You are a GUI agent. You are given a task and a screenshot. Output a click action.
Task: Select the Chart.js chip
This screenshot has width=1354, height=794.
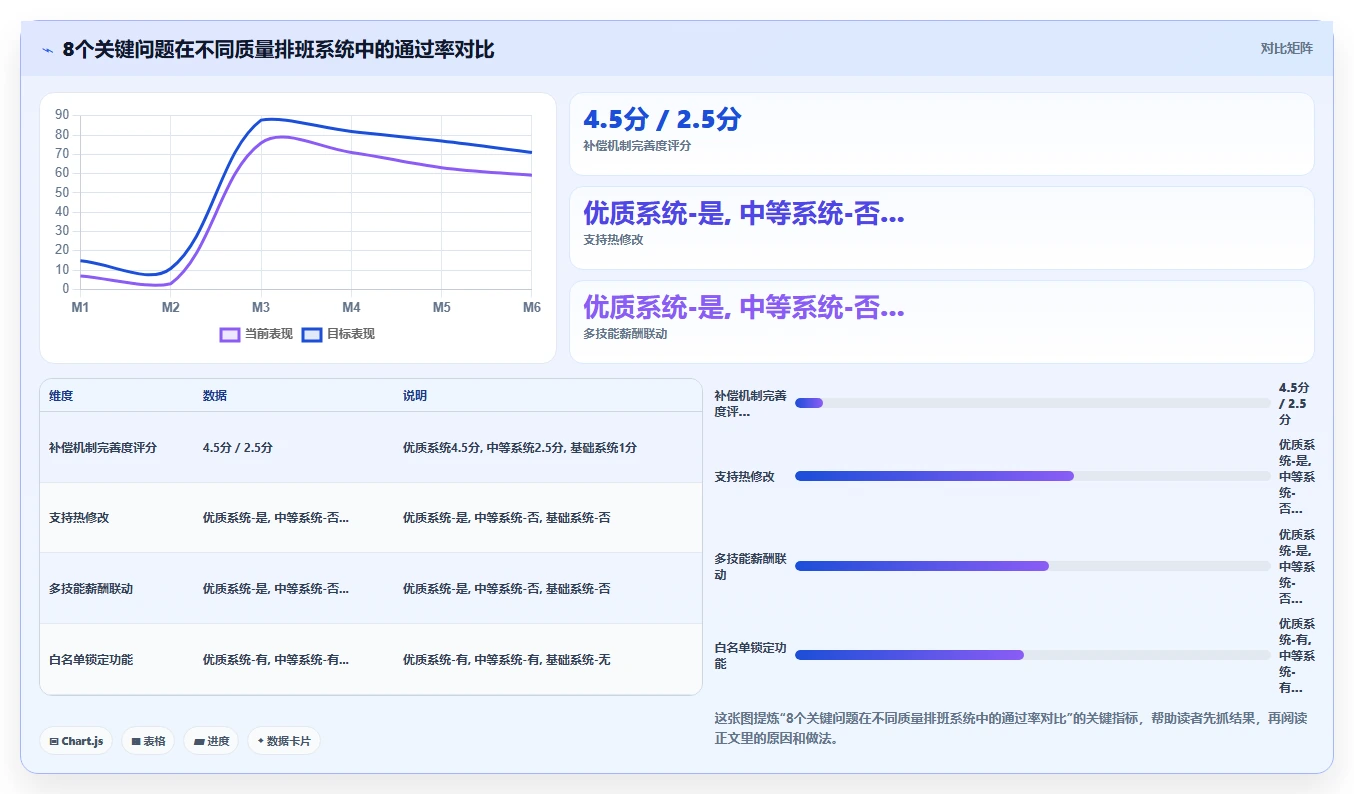[x=76, y=741]
